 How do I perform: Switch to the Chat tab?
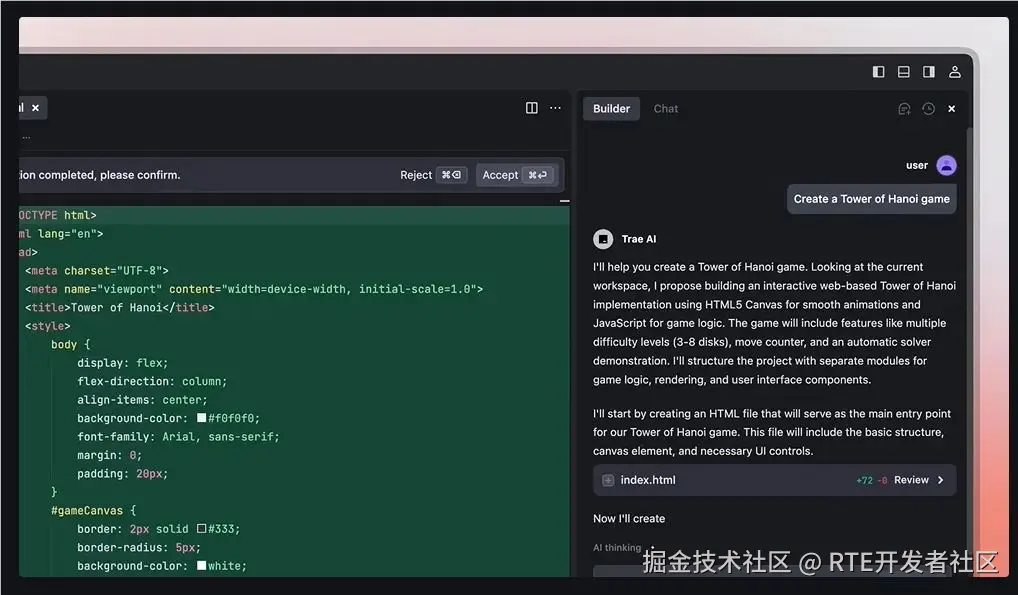tap(665, 108)
